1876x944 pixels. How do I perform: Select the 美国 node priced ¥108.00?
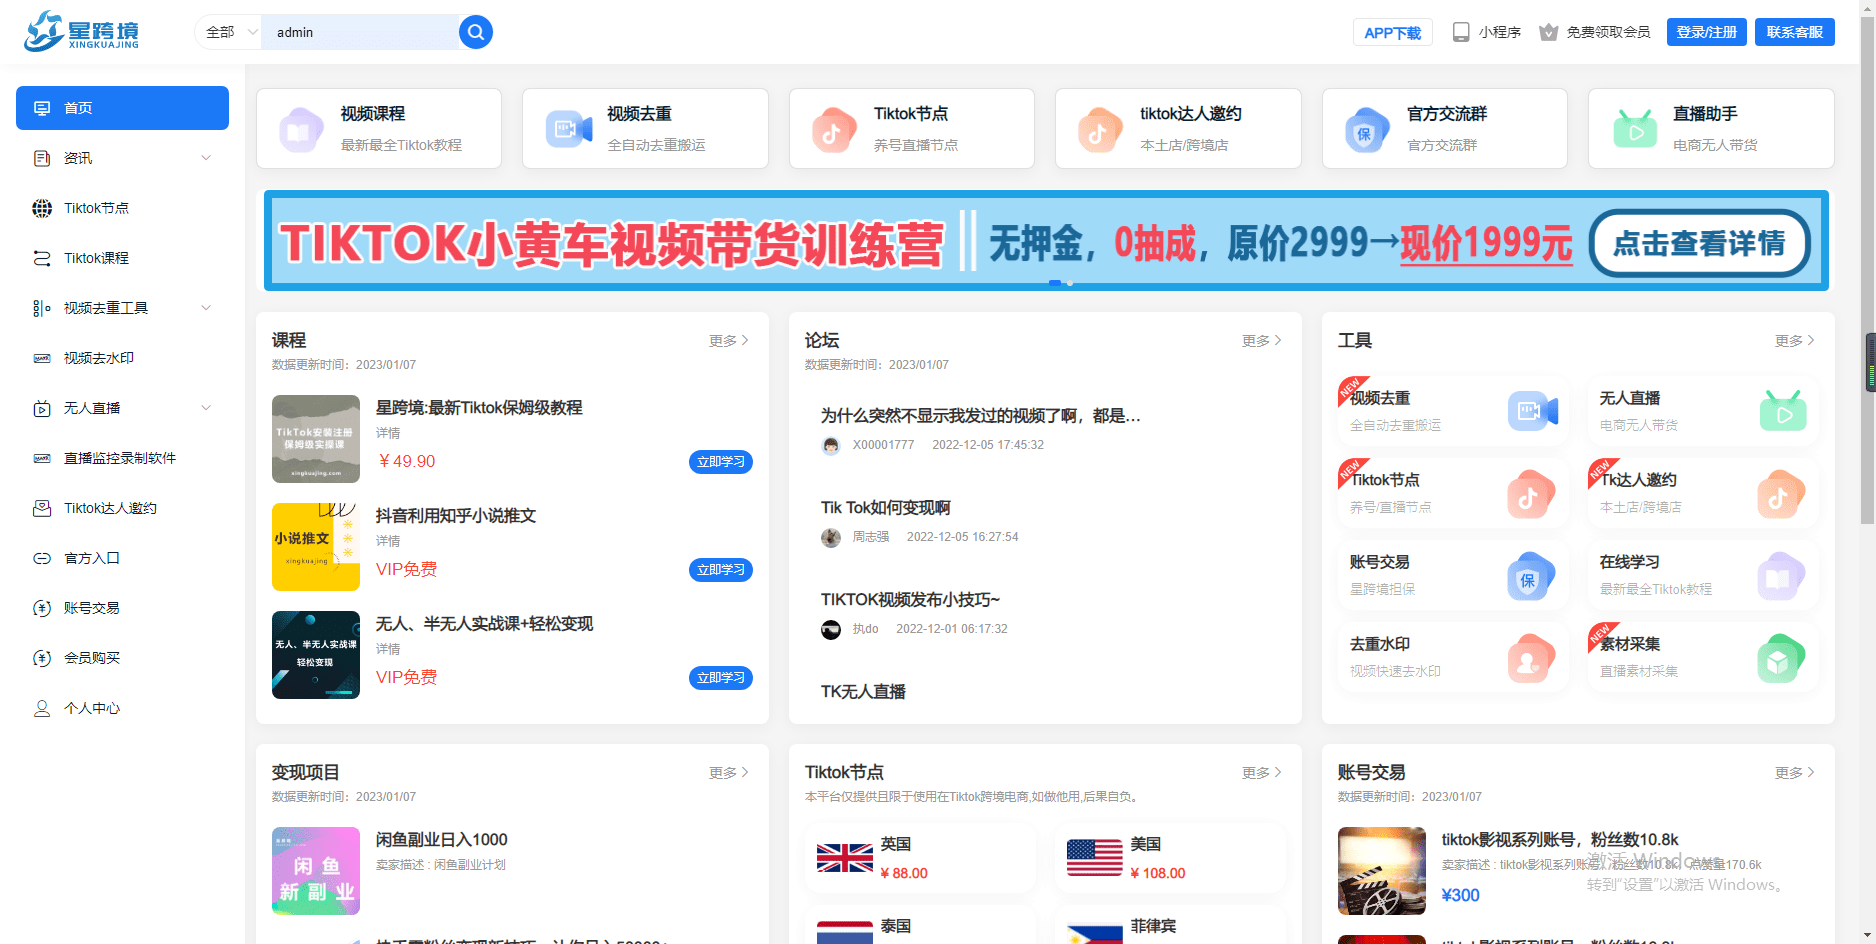click(1170, 858)
